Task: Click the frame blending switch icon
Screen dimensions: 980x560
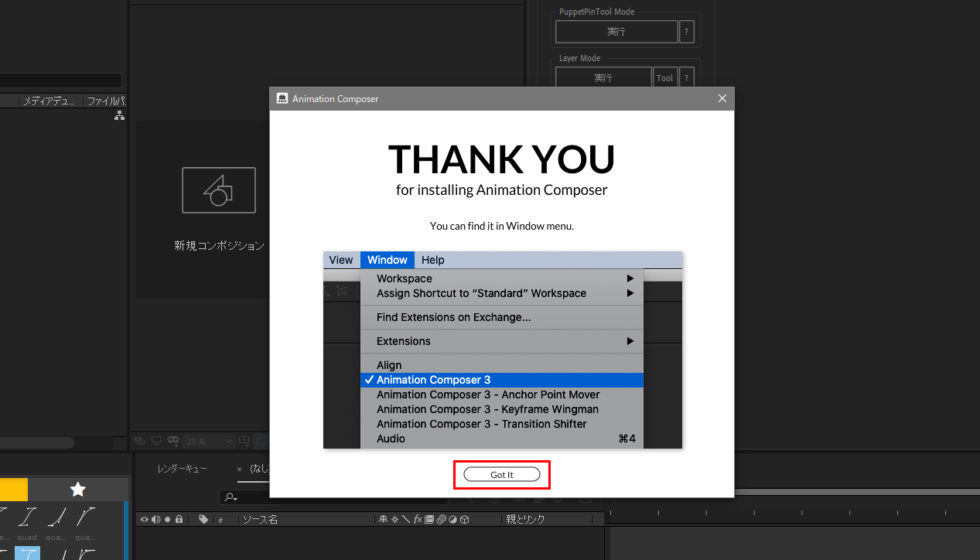Action: pyautogui.click(x=429, y=519)
